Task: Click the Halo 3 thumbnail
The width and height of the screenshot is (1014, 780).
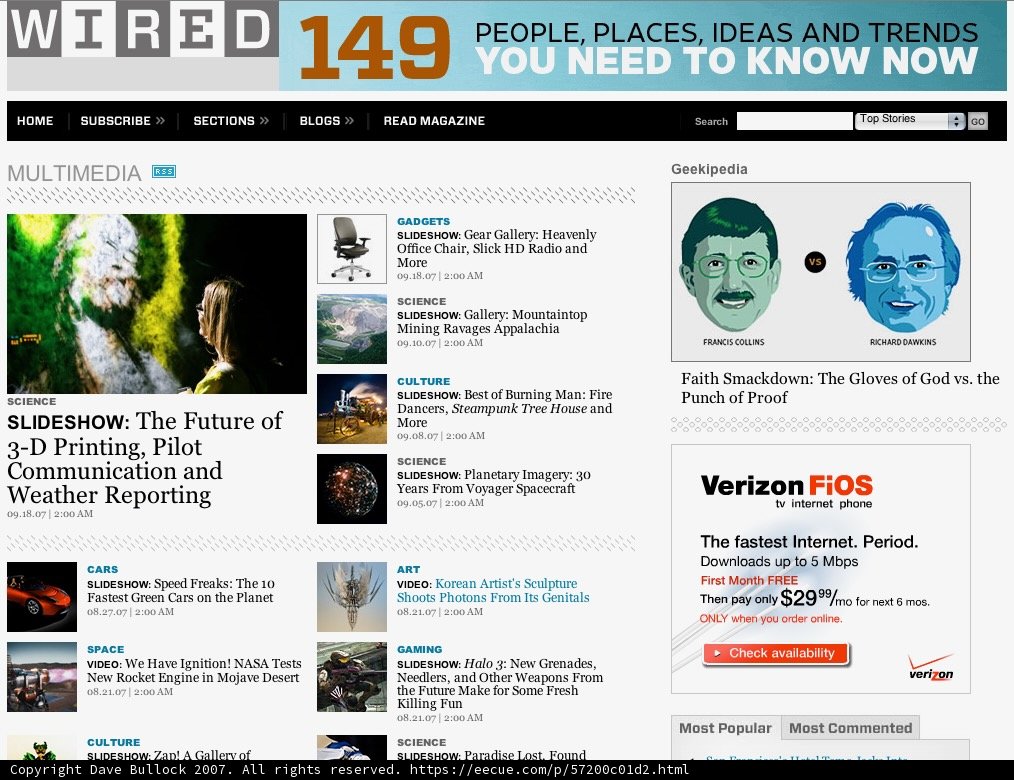Action: 352,677
